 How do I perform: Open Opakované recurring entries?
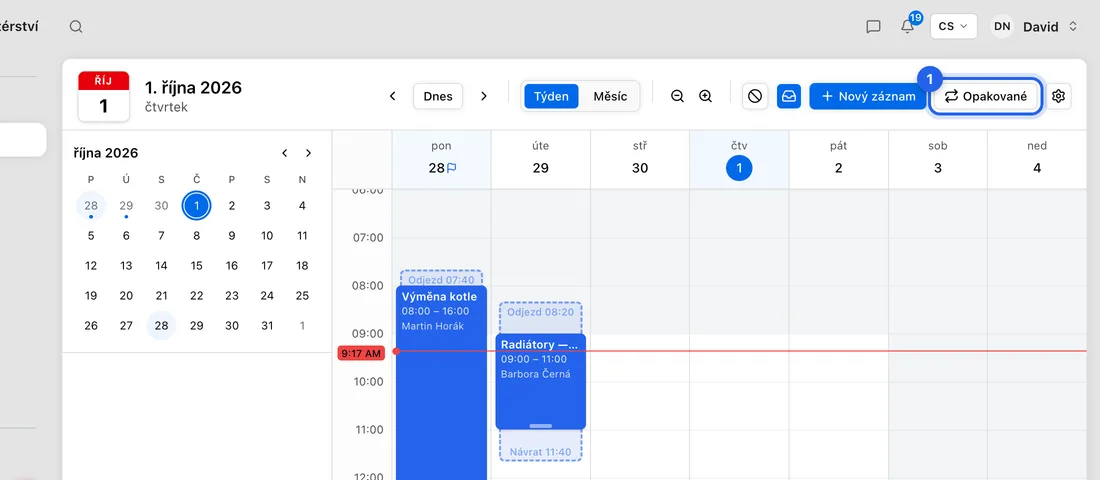985,96
